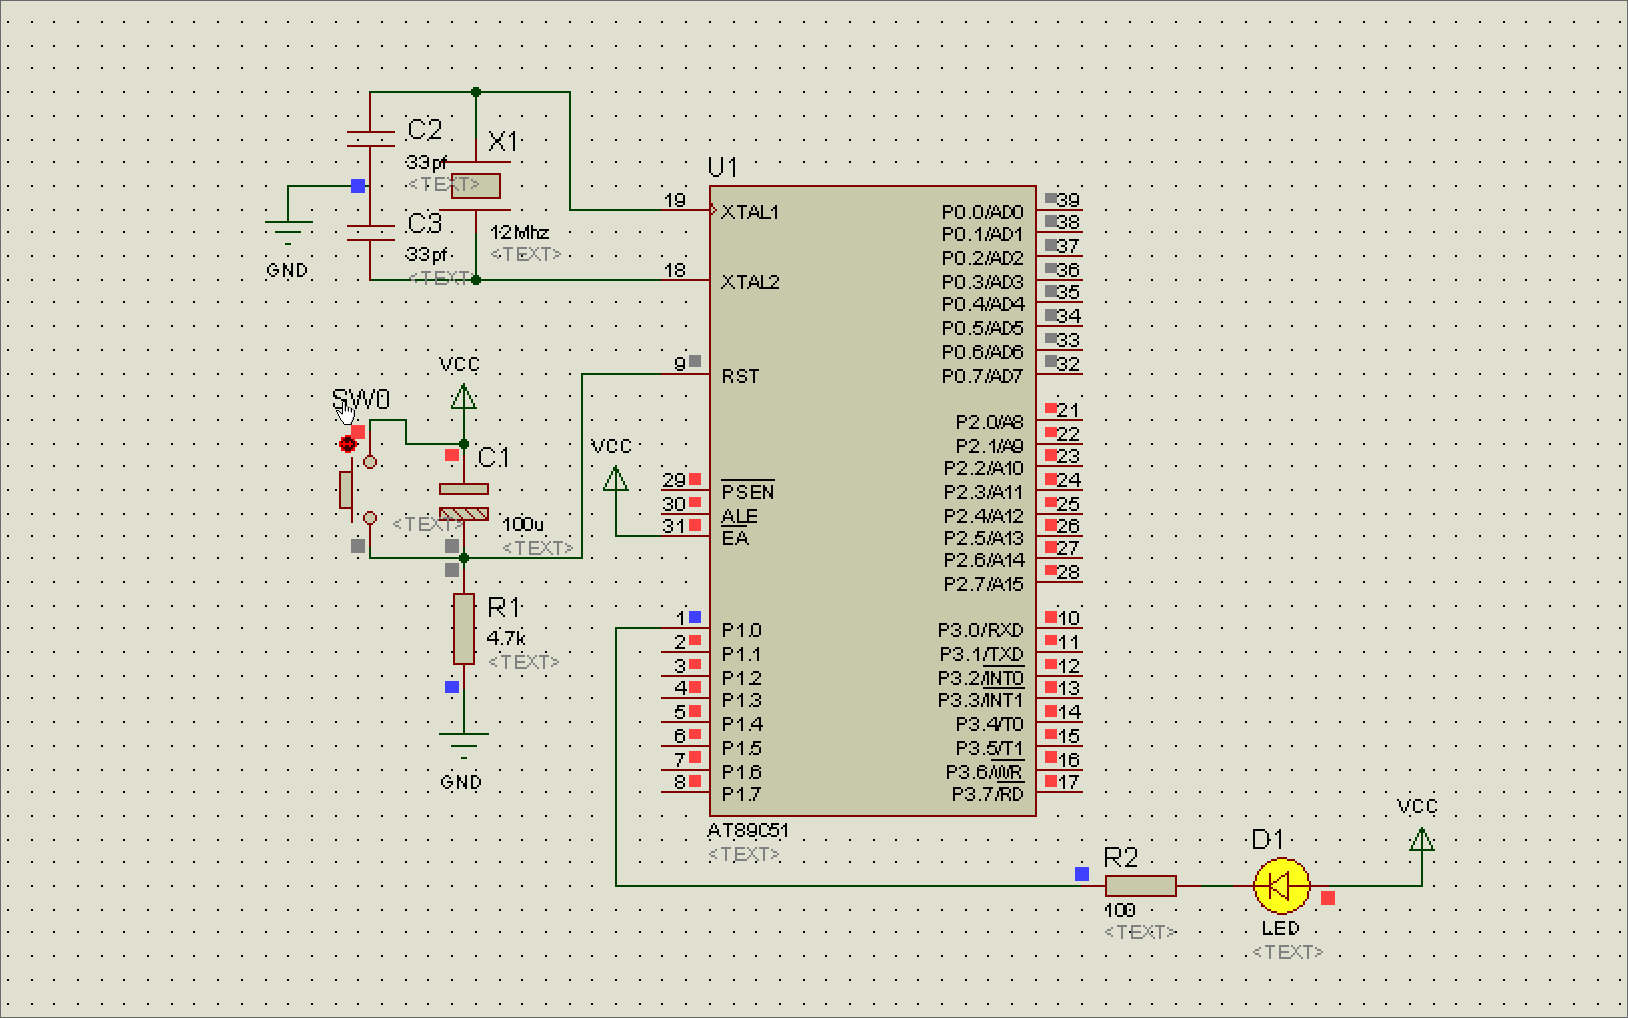This screenshot has height=1018, width=1628.
Task: Select the VCC terminal connected to the LED
Action: pyautogui.click(x=1422, y=839)
